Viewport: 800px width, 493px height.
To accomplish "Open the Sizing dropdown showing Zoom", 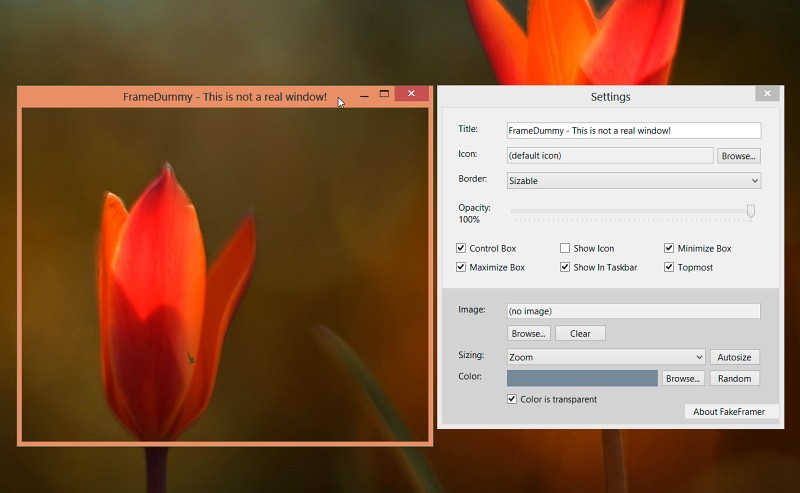I will click(606, 357).
